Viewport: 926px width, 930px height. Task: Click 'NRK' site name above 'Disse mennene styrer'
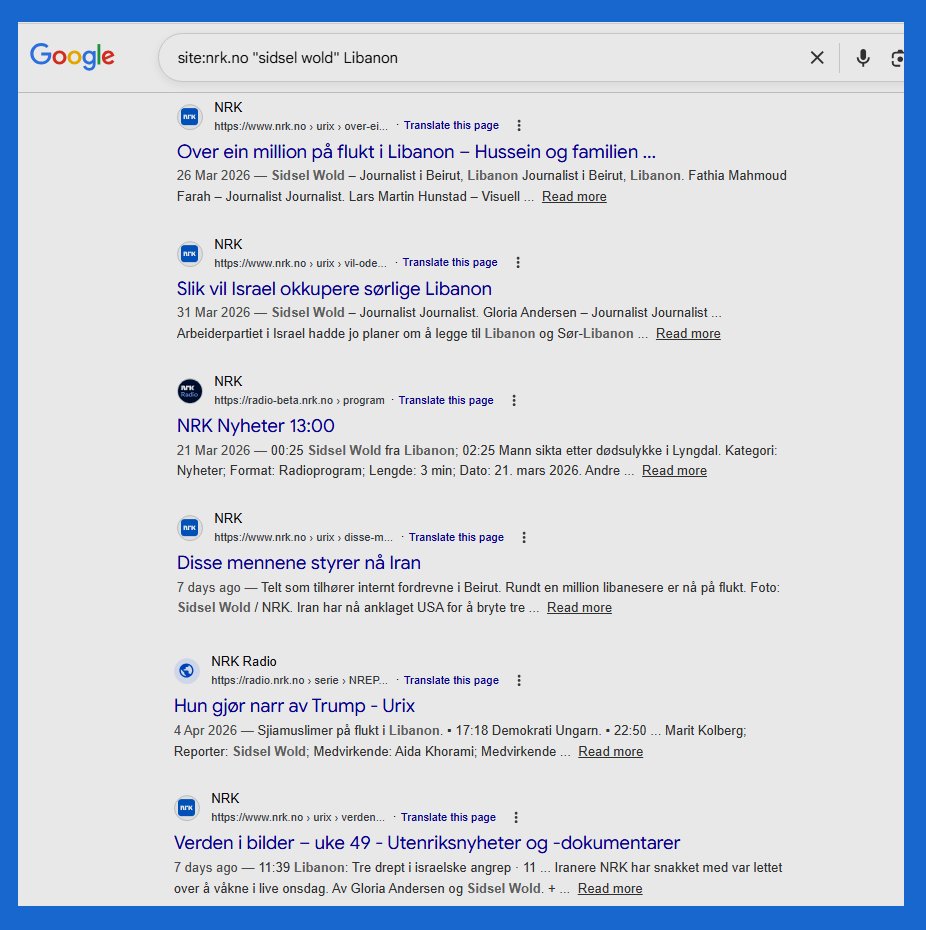tap(228, 518)
